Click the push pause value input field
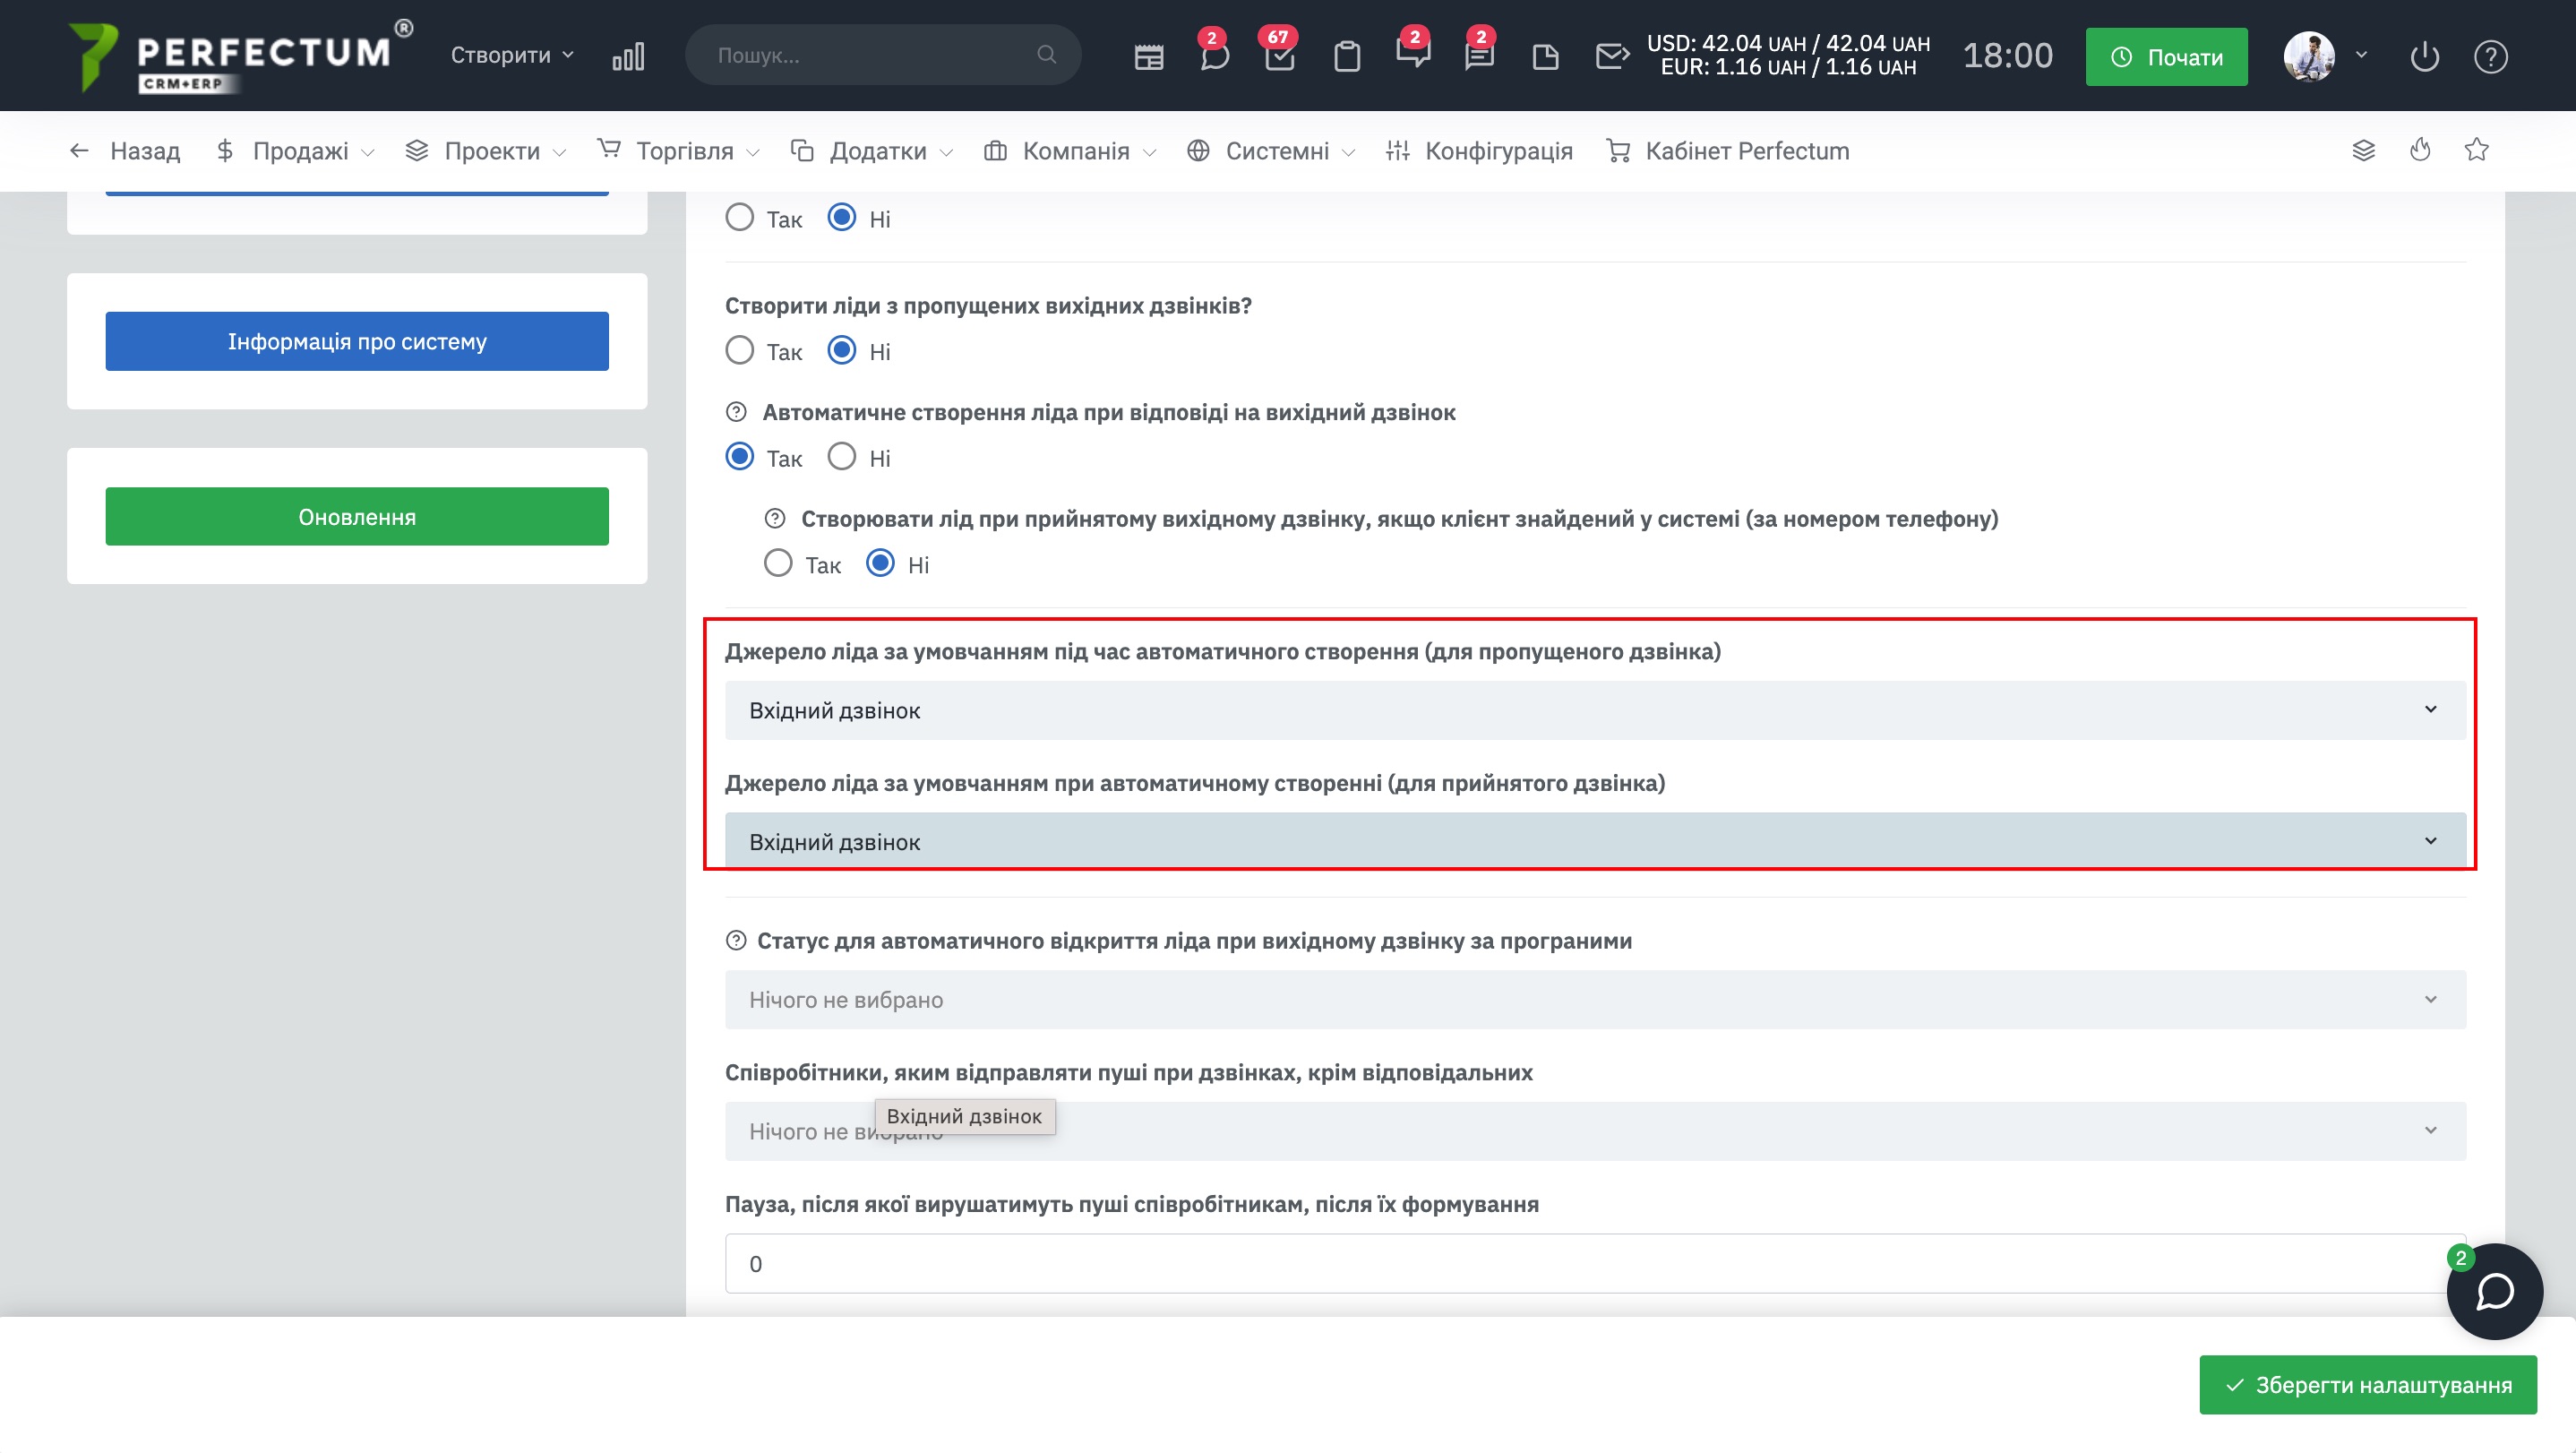The image size is (2576, 1453). [x=1594, y=1263]
